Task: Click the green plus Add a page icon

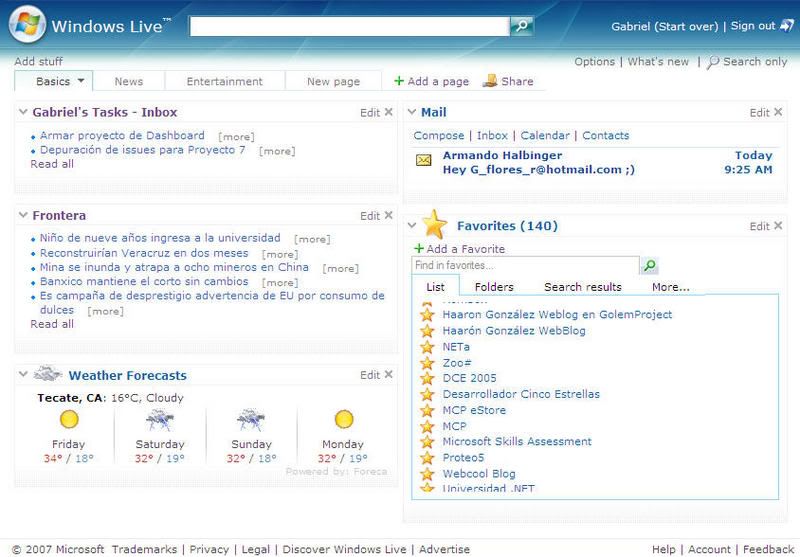Action: tap(399, 82)
